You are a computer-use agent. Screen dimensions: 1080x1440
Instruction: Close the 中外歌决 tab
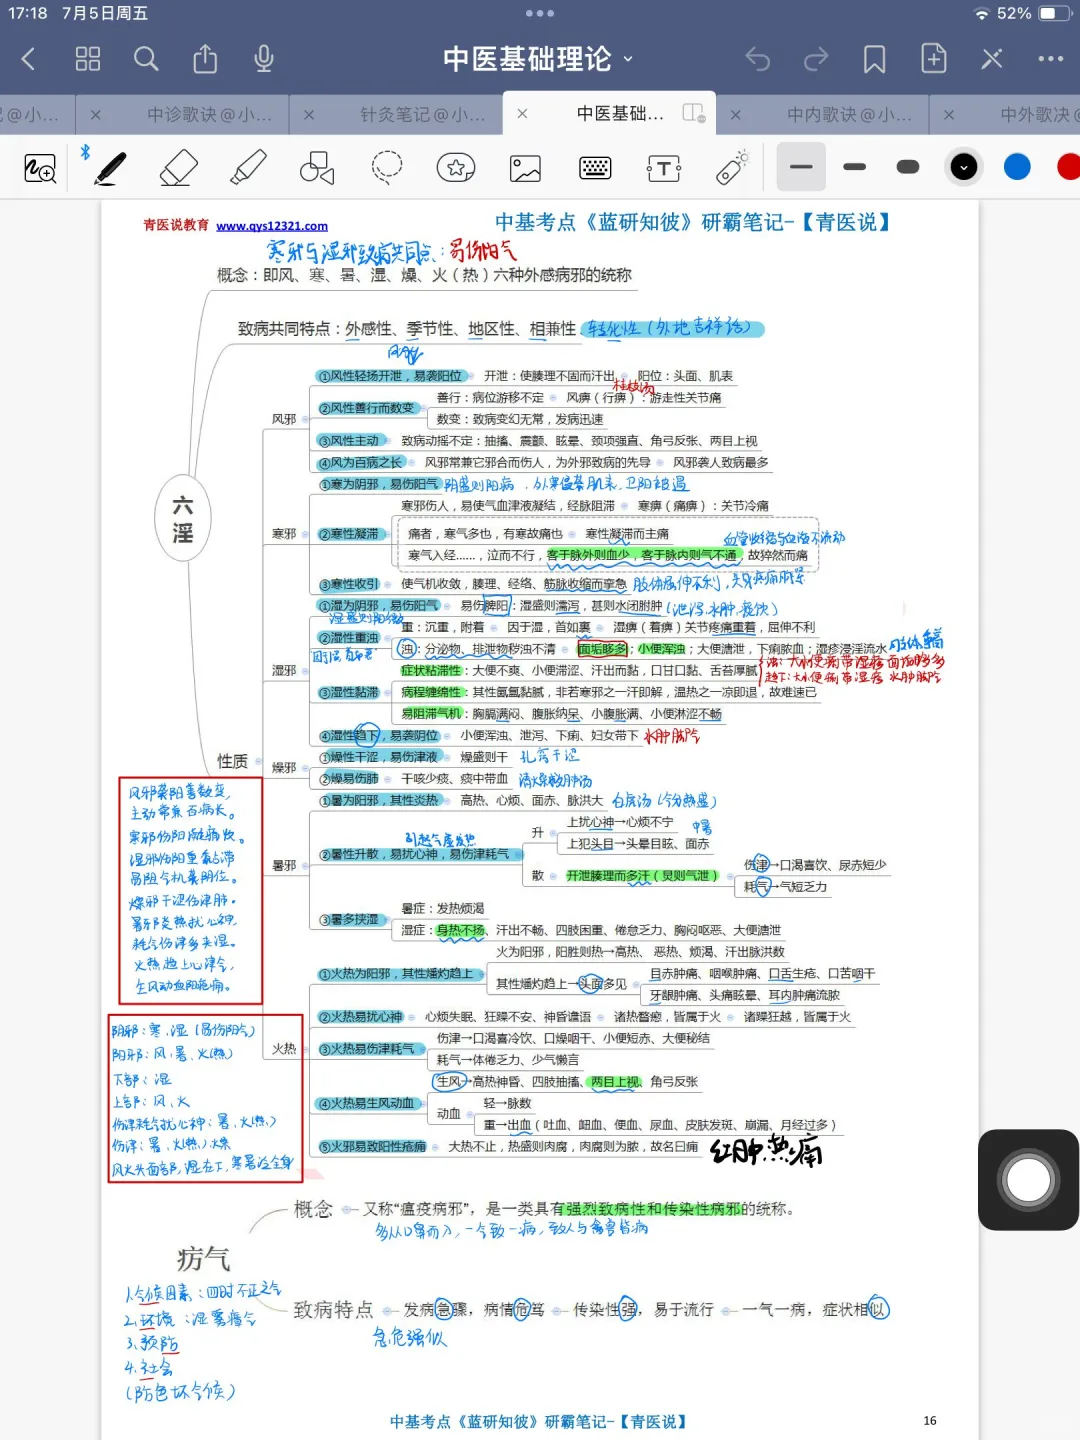click(x=949, y=114)
